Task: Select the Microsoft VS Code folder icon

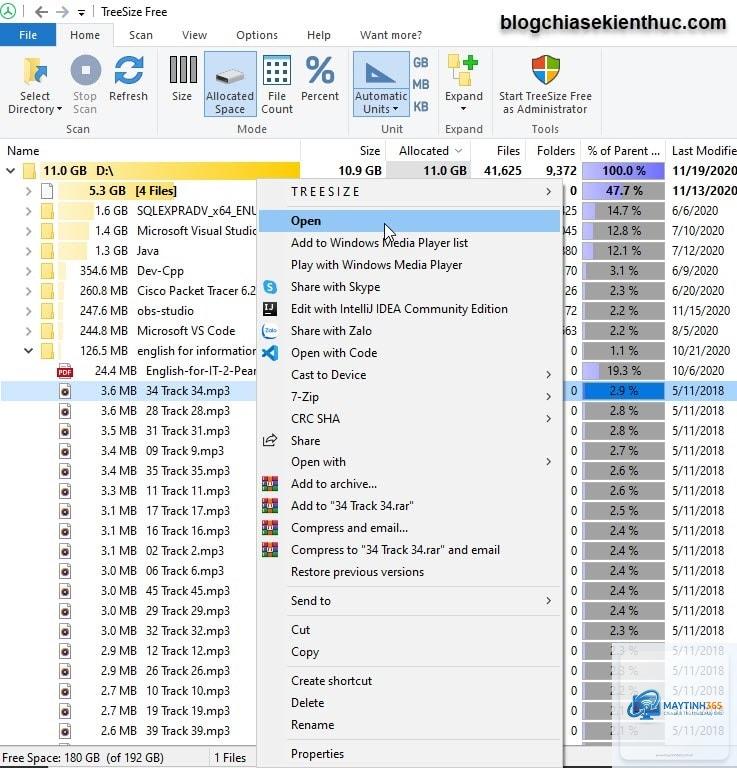Action: [x=47, y=331]
